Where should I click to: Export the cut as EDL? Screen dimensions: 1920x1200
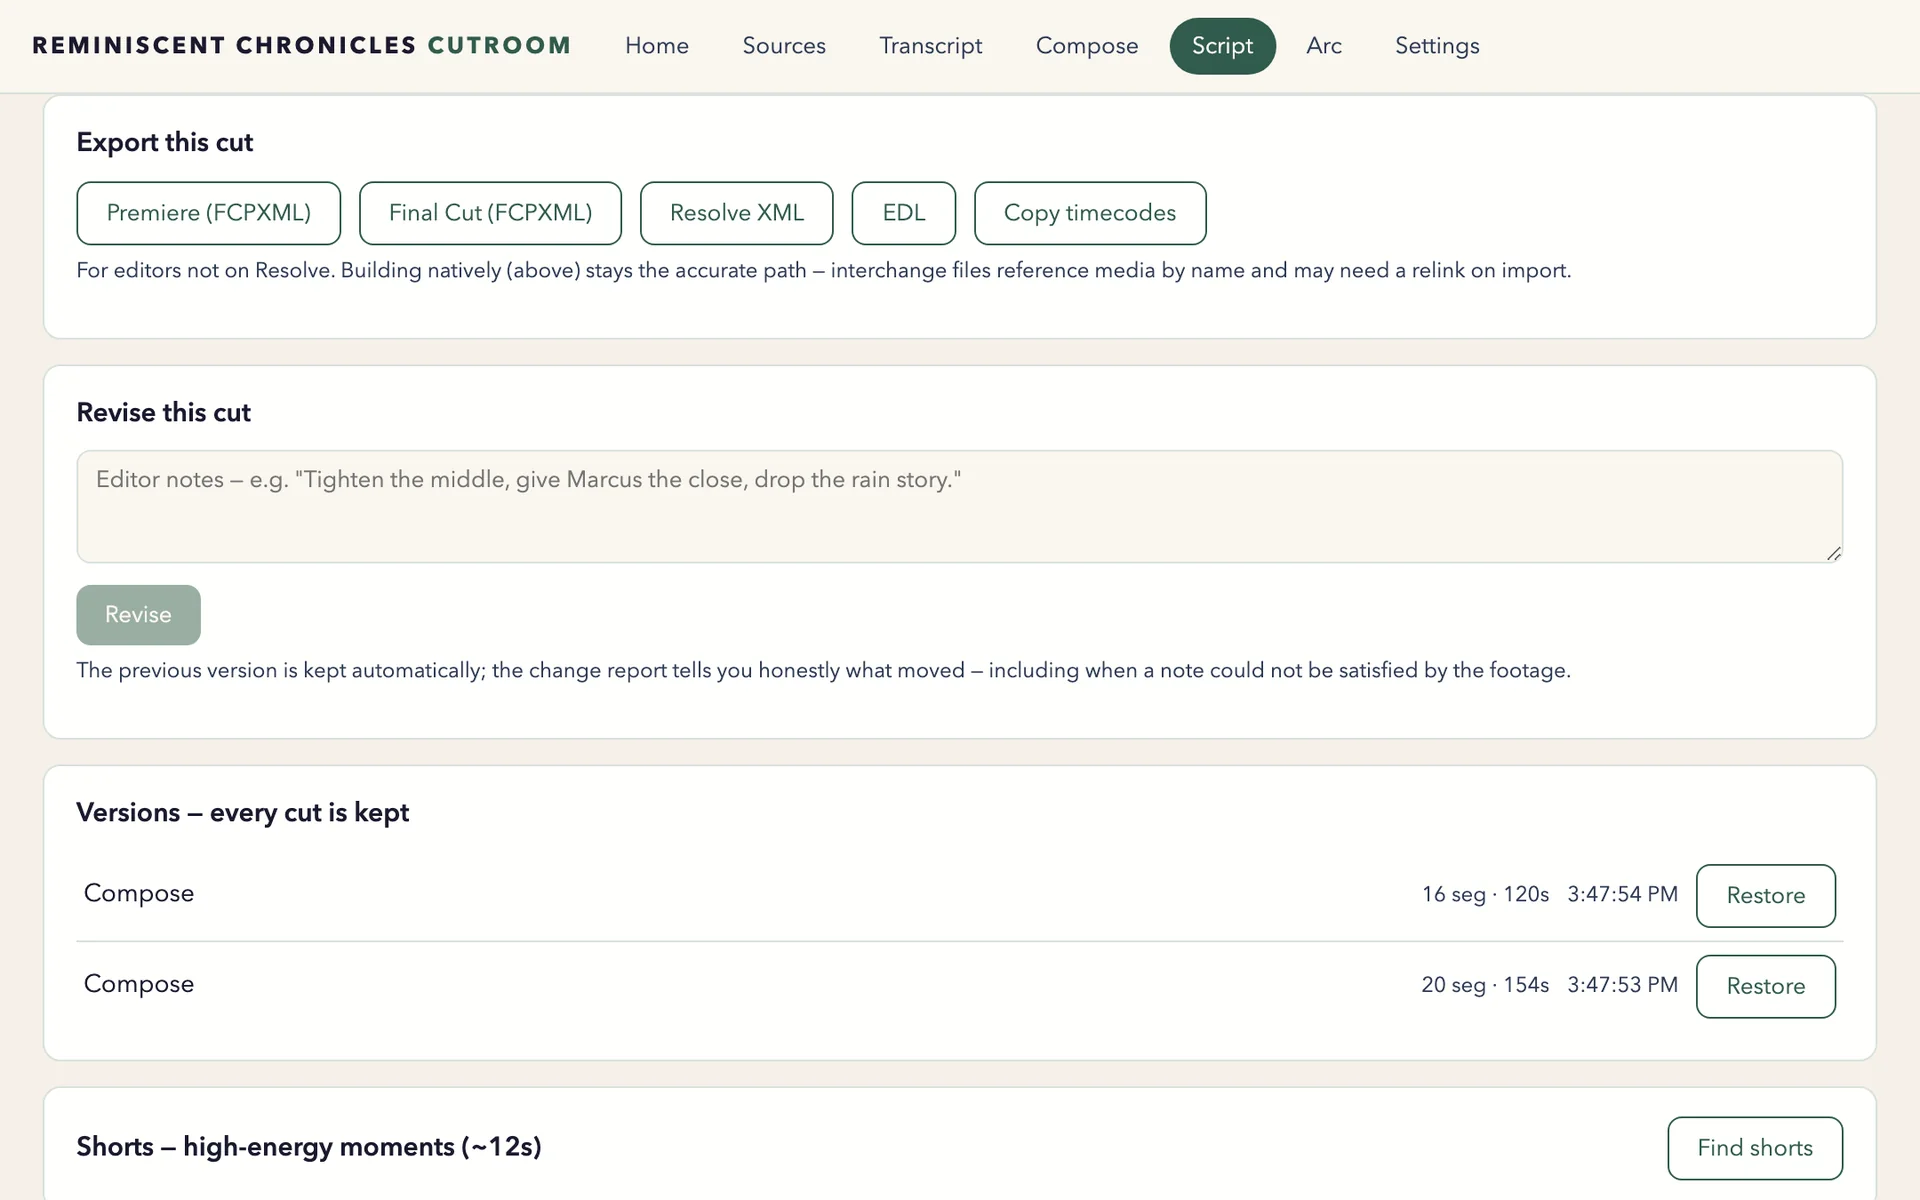tap(903, 213)
